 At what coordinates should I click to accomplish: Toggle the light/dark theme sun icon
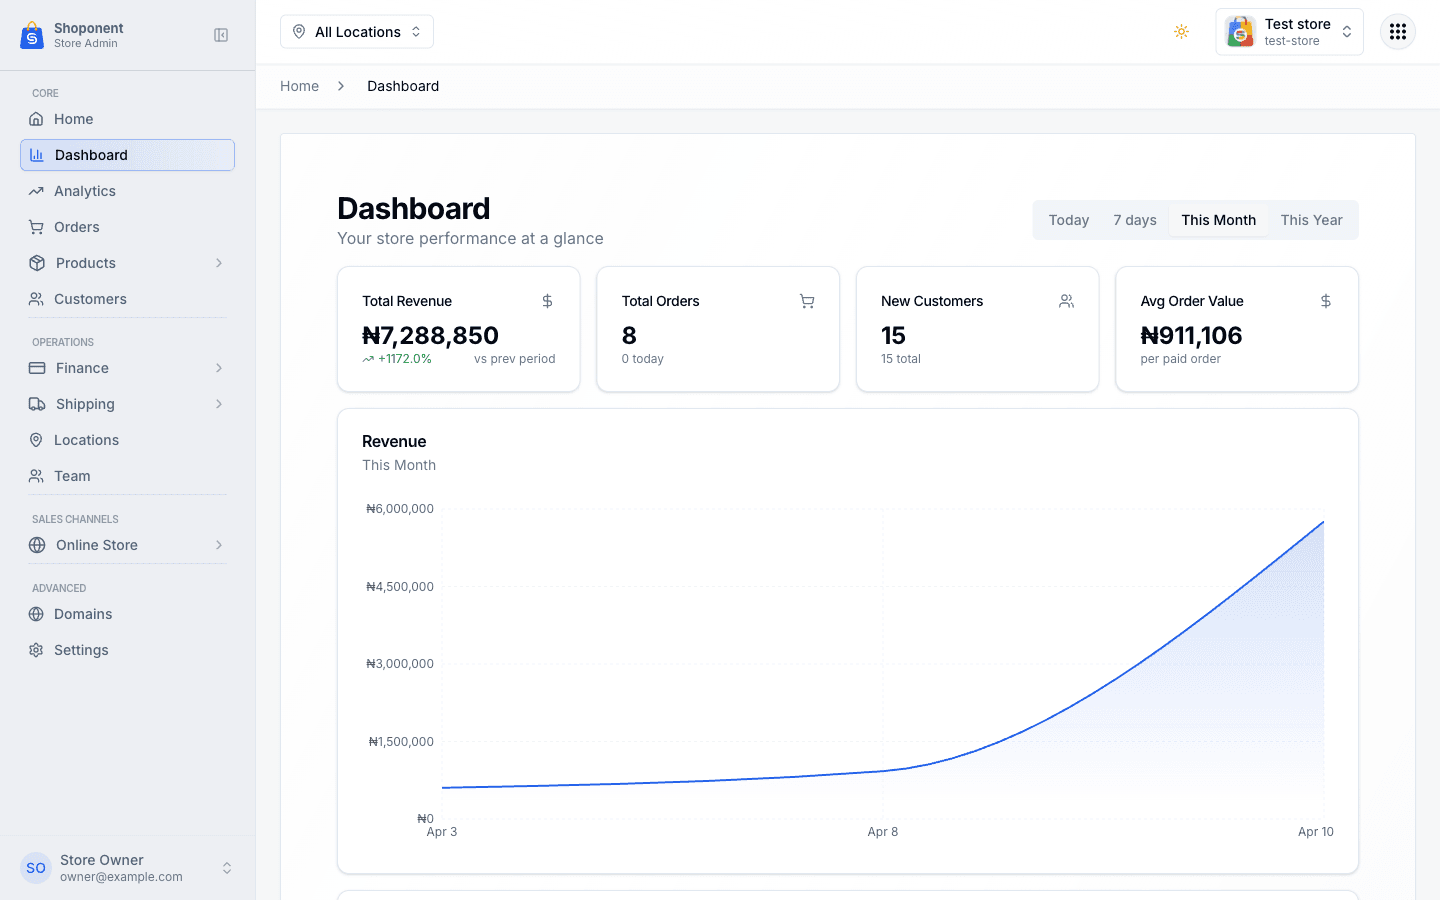(1181, 32)
